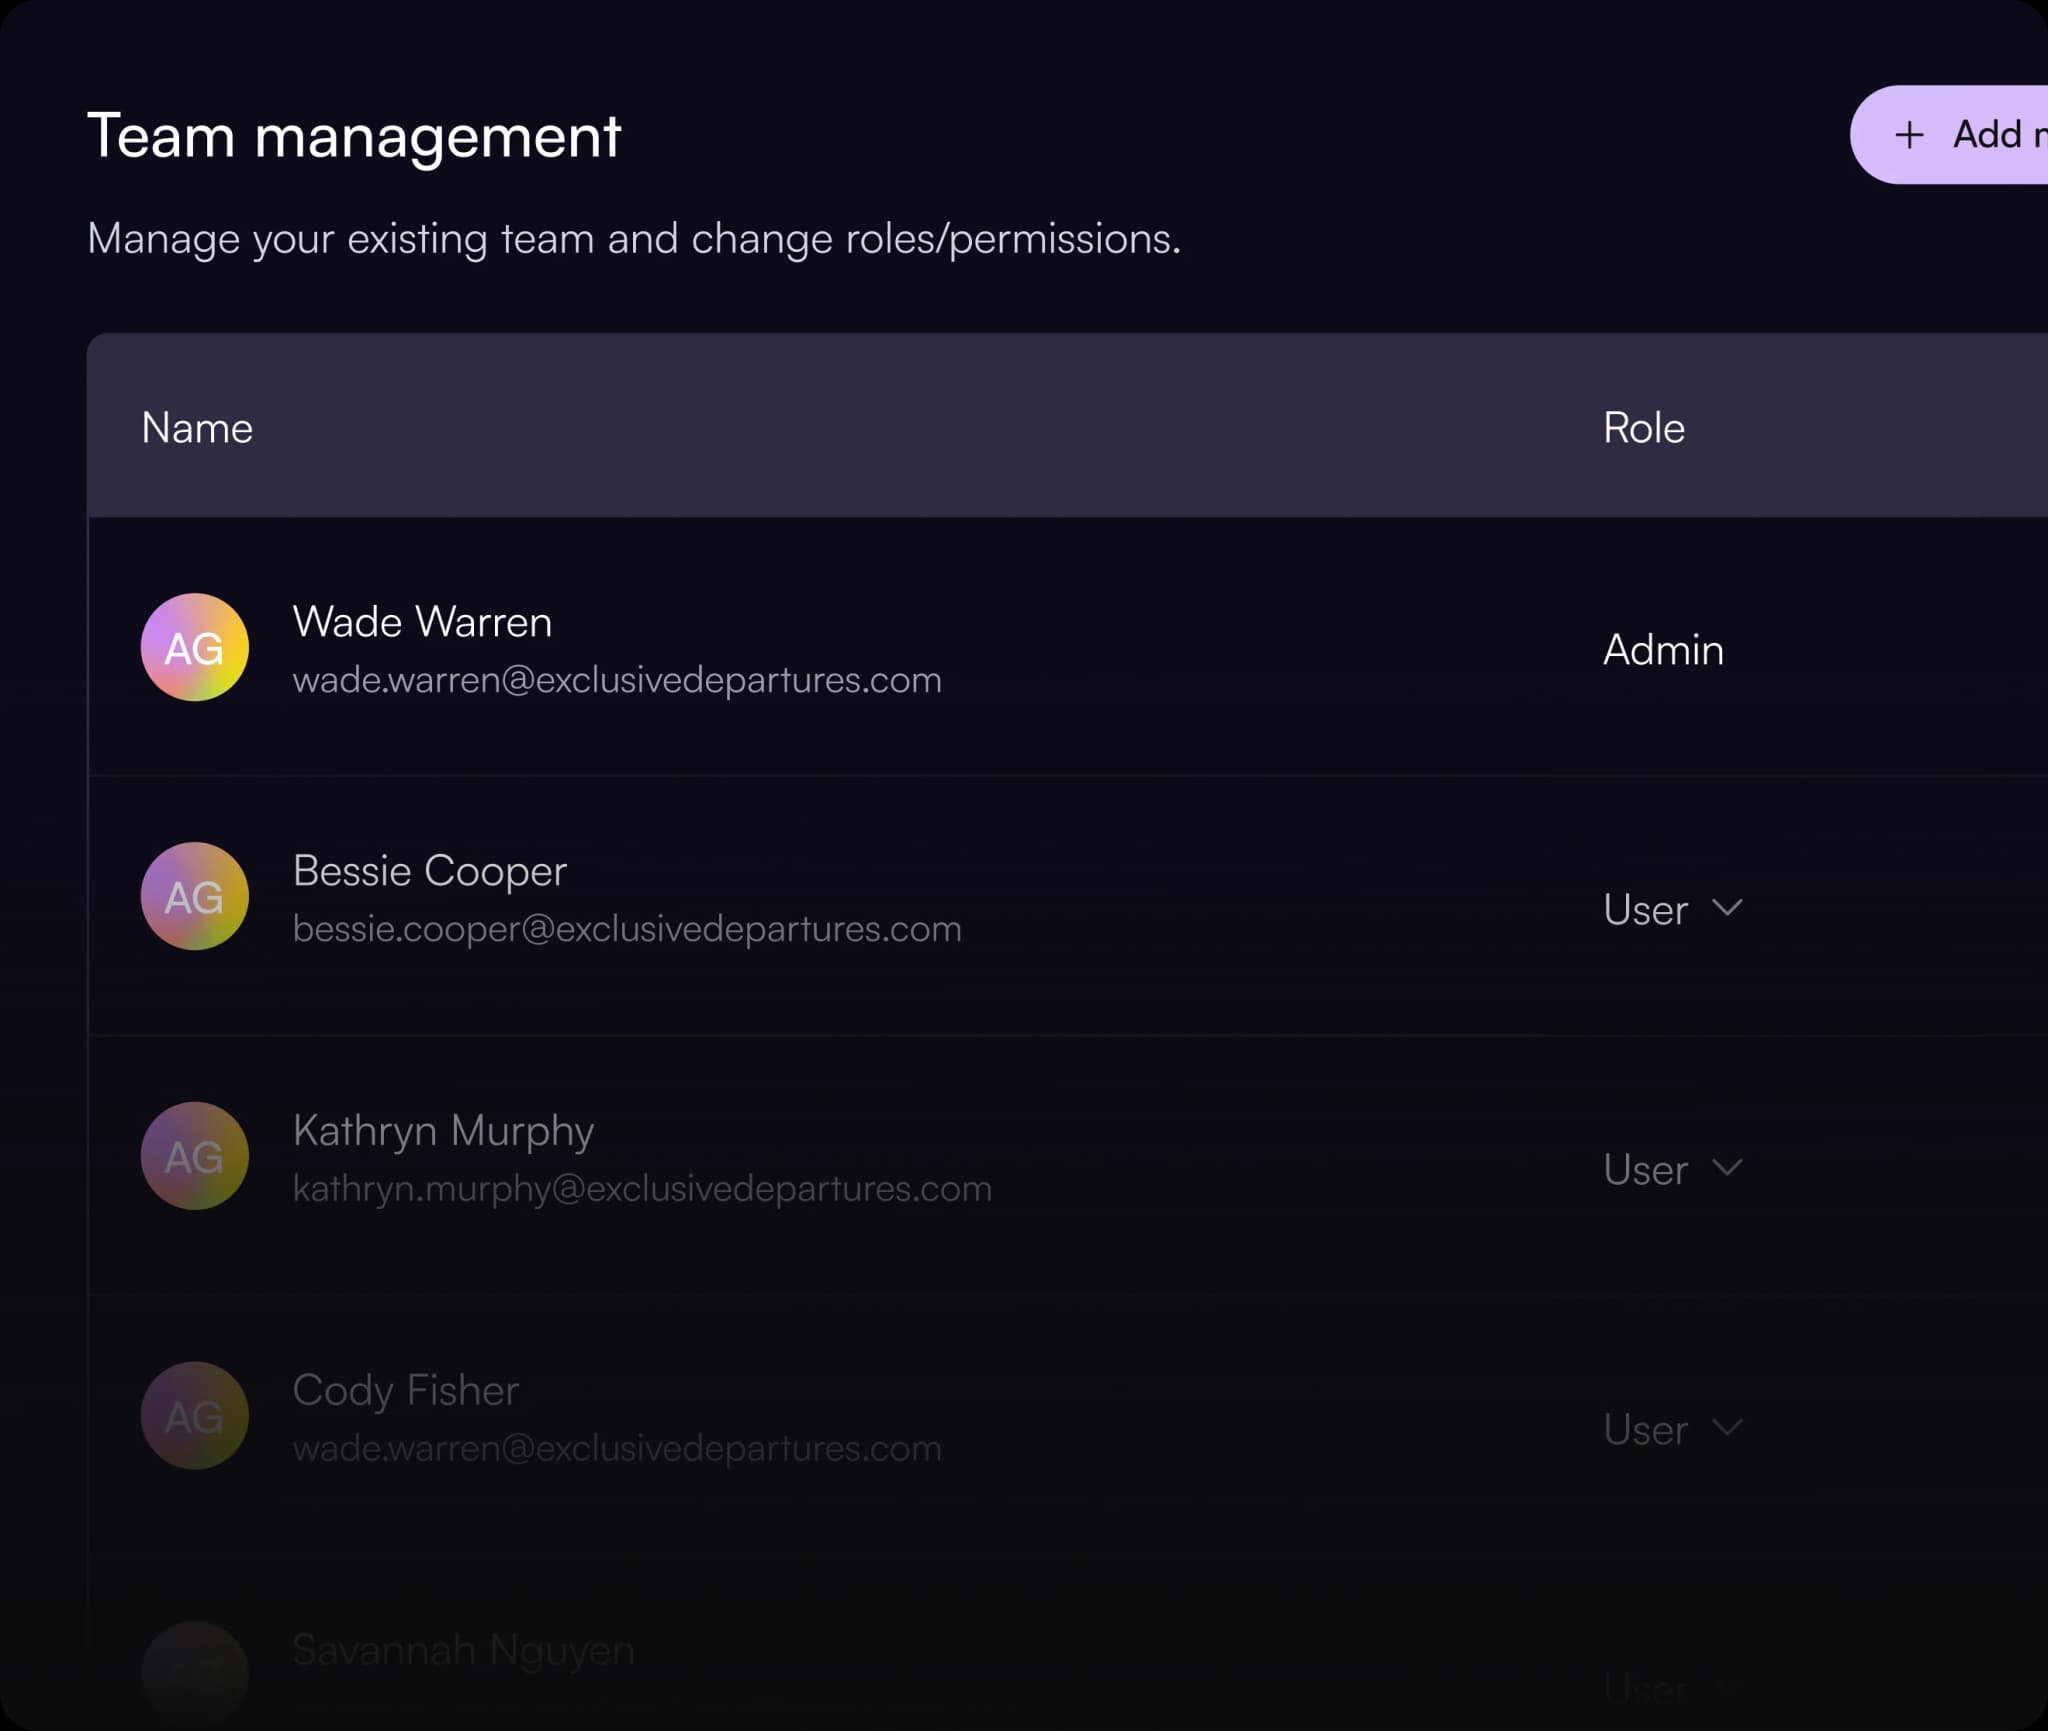This screenshot has width=2048, height=1731.
Task: Click chevron next to Kathryn Murphy's role
Action: (x=1727, y=1167)
